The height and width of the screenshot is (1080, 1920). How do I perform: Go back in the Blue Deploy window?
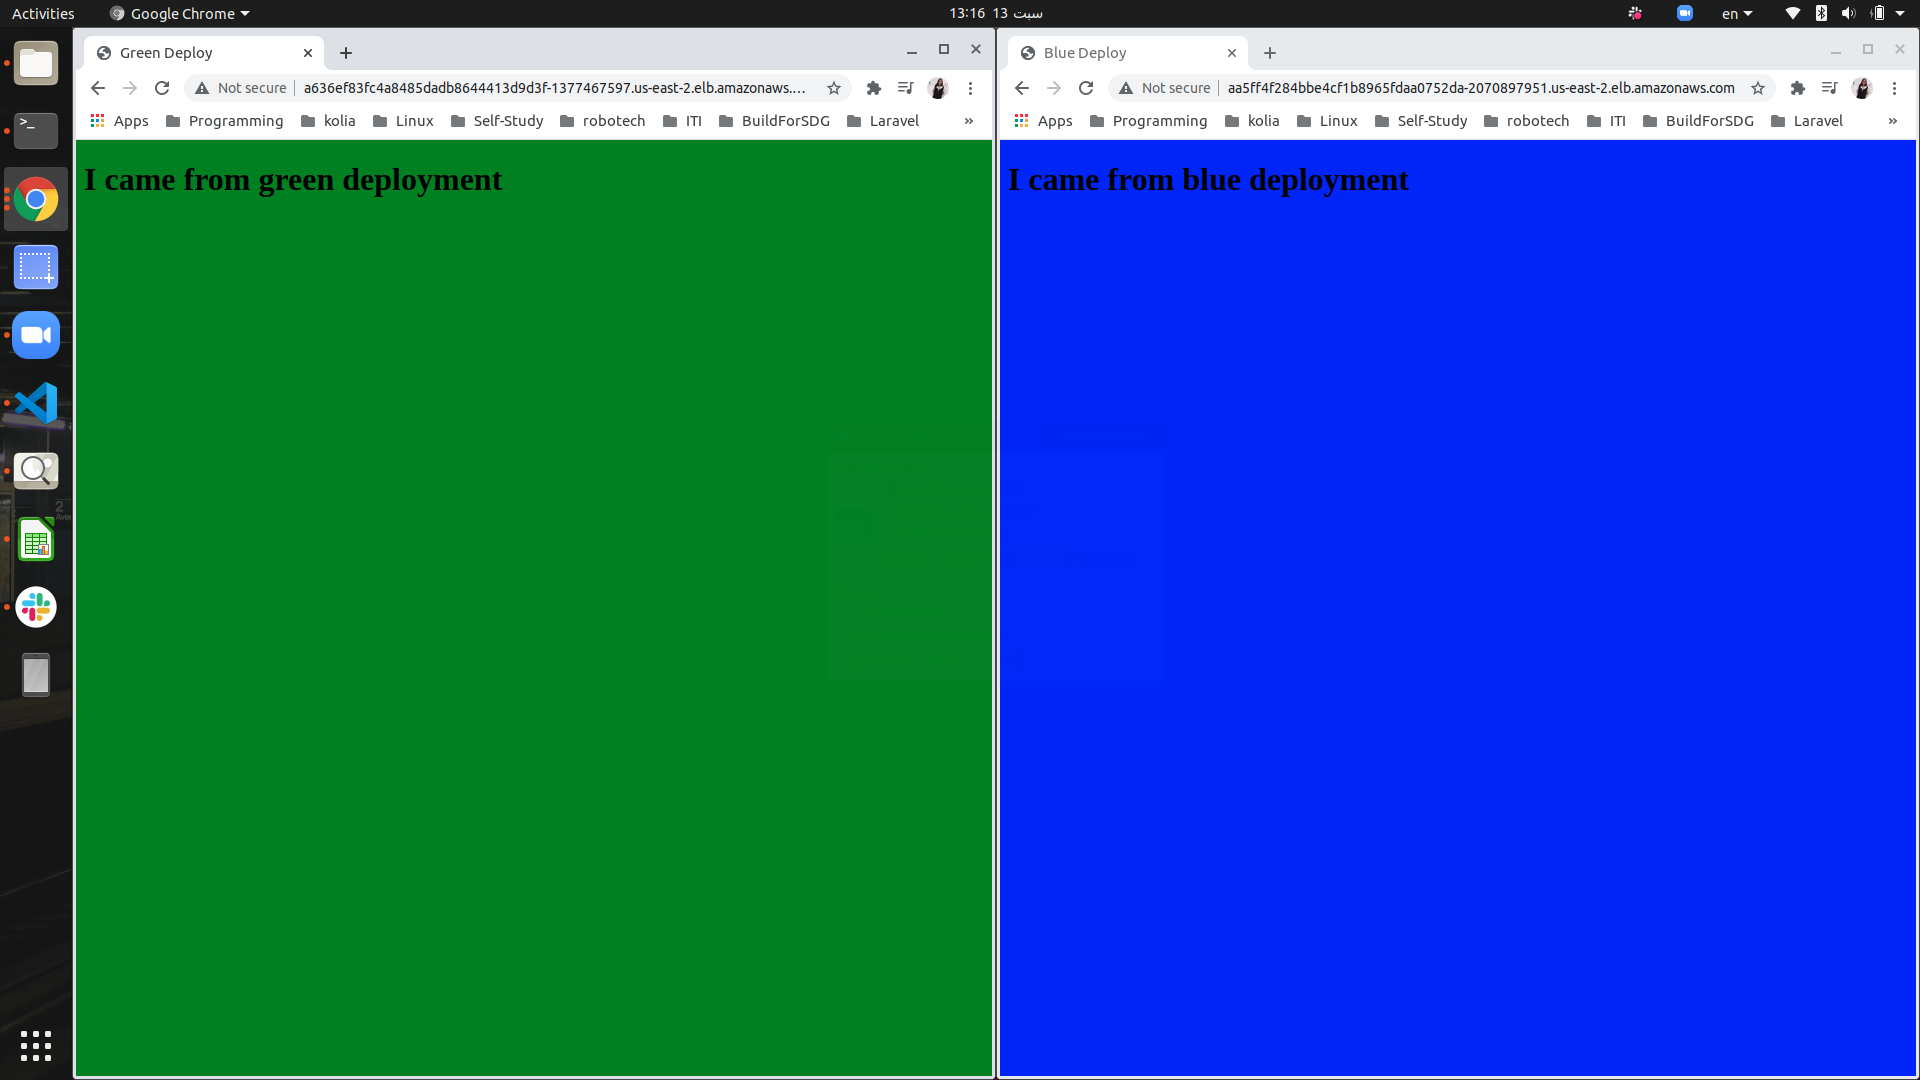pos(1021,88)
